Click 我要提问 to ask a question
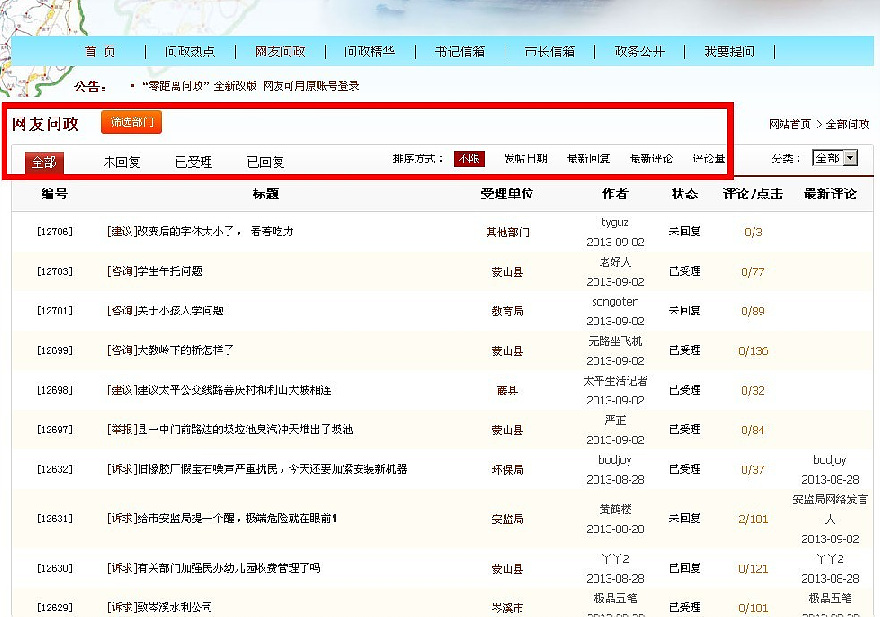 [x=729, y=52]
